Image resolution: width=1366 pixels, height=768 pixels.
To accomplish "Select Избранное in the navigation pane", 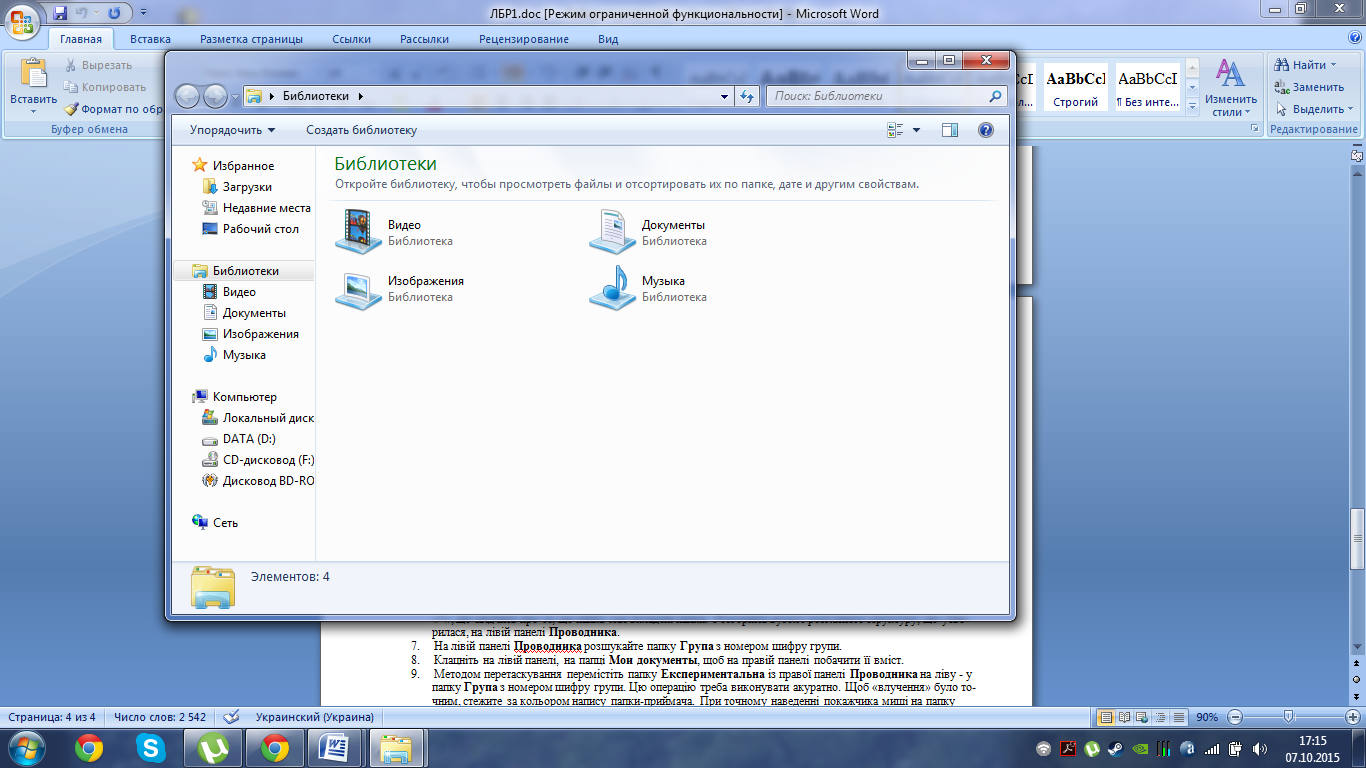I will click(233, 165).
